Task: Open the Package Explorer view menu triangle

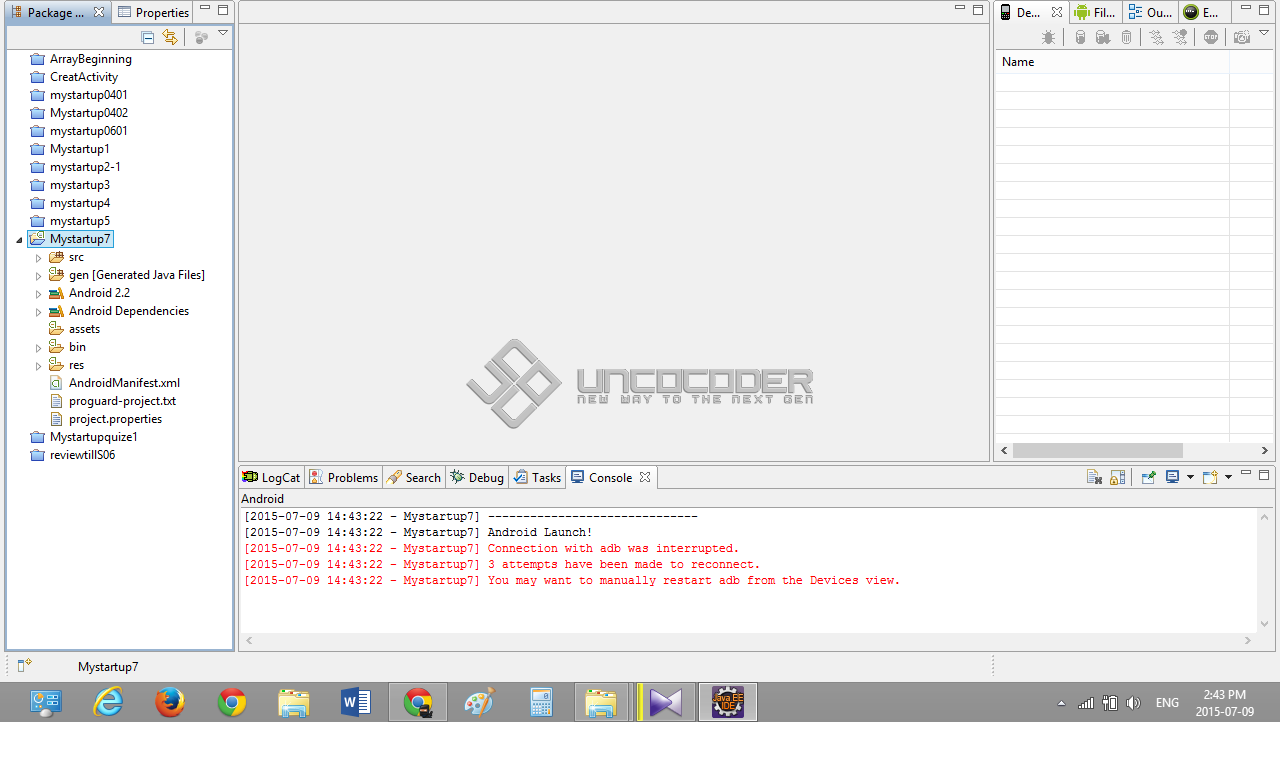Action: 223,34
